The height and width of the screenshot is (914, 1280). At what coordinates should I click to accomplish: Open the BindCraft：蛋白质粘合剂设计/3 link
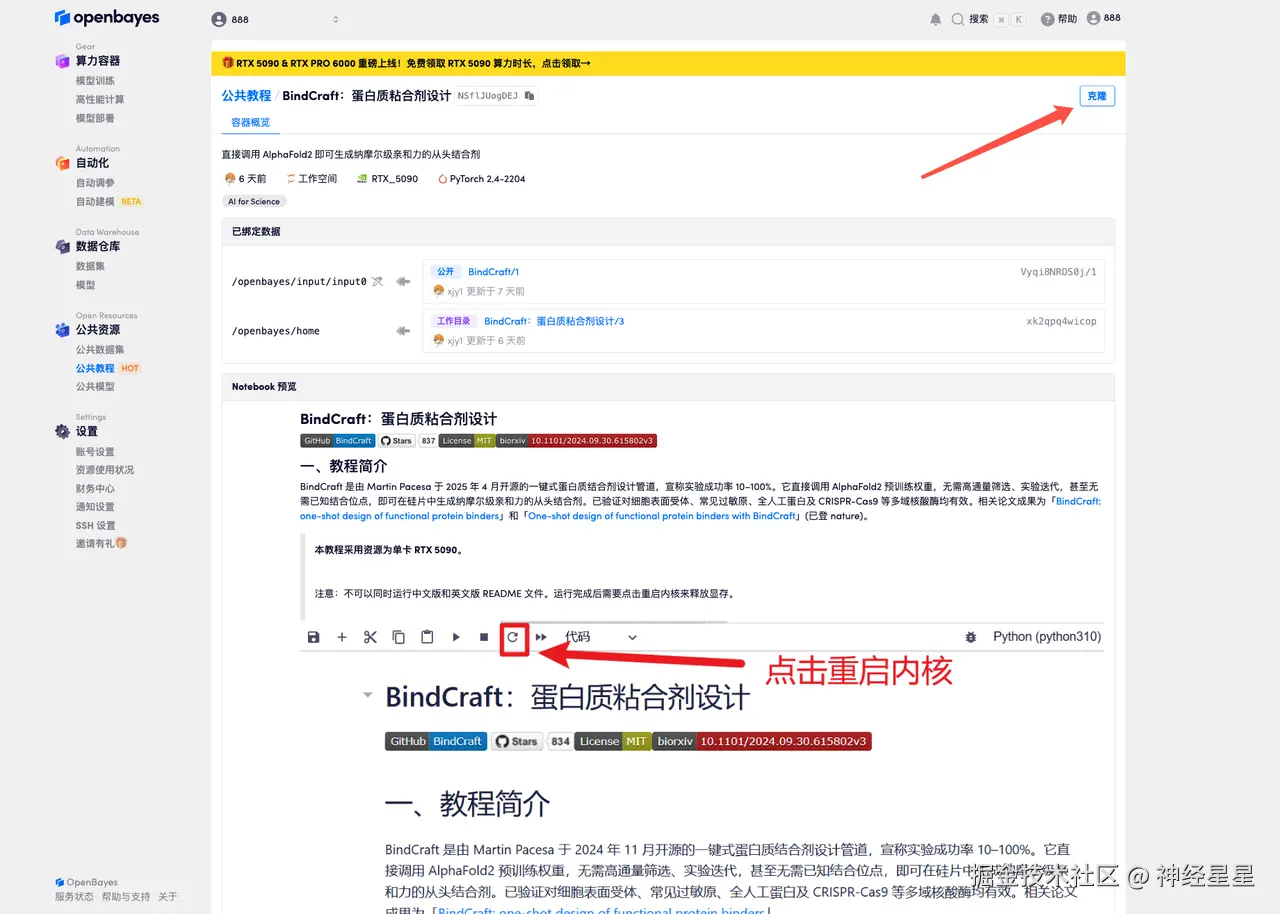(x=554, y=321)
